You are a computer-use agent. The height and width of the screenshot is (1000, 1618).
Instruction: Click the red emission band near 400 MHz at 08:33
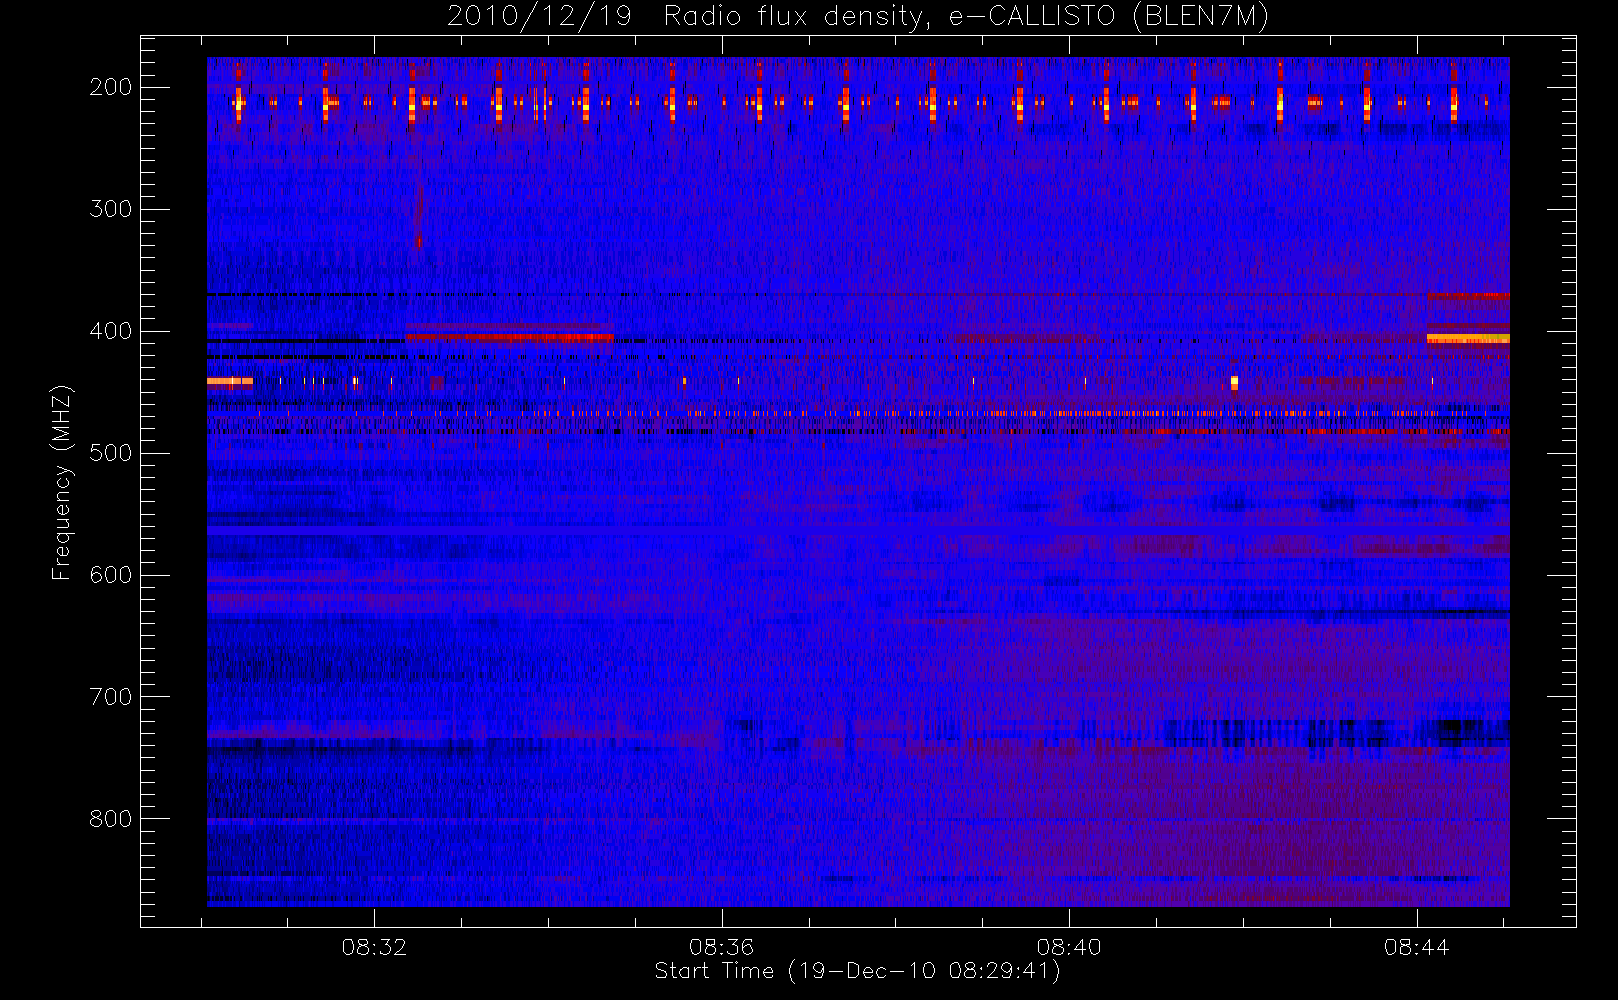pyautogui.click(x=509, y=337)
